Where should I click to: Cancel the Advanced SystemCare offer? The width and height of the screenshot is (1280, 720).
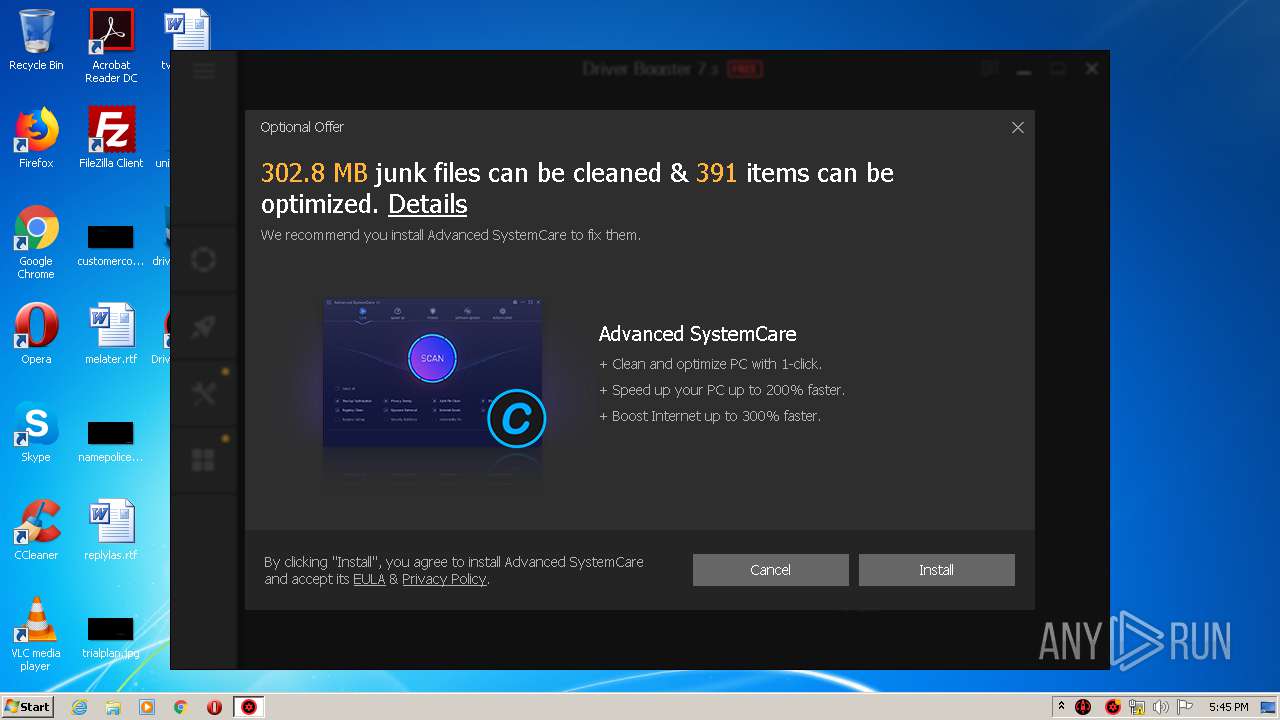coord(770,570)
